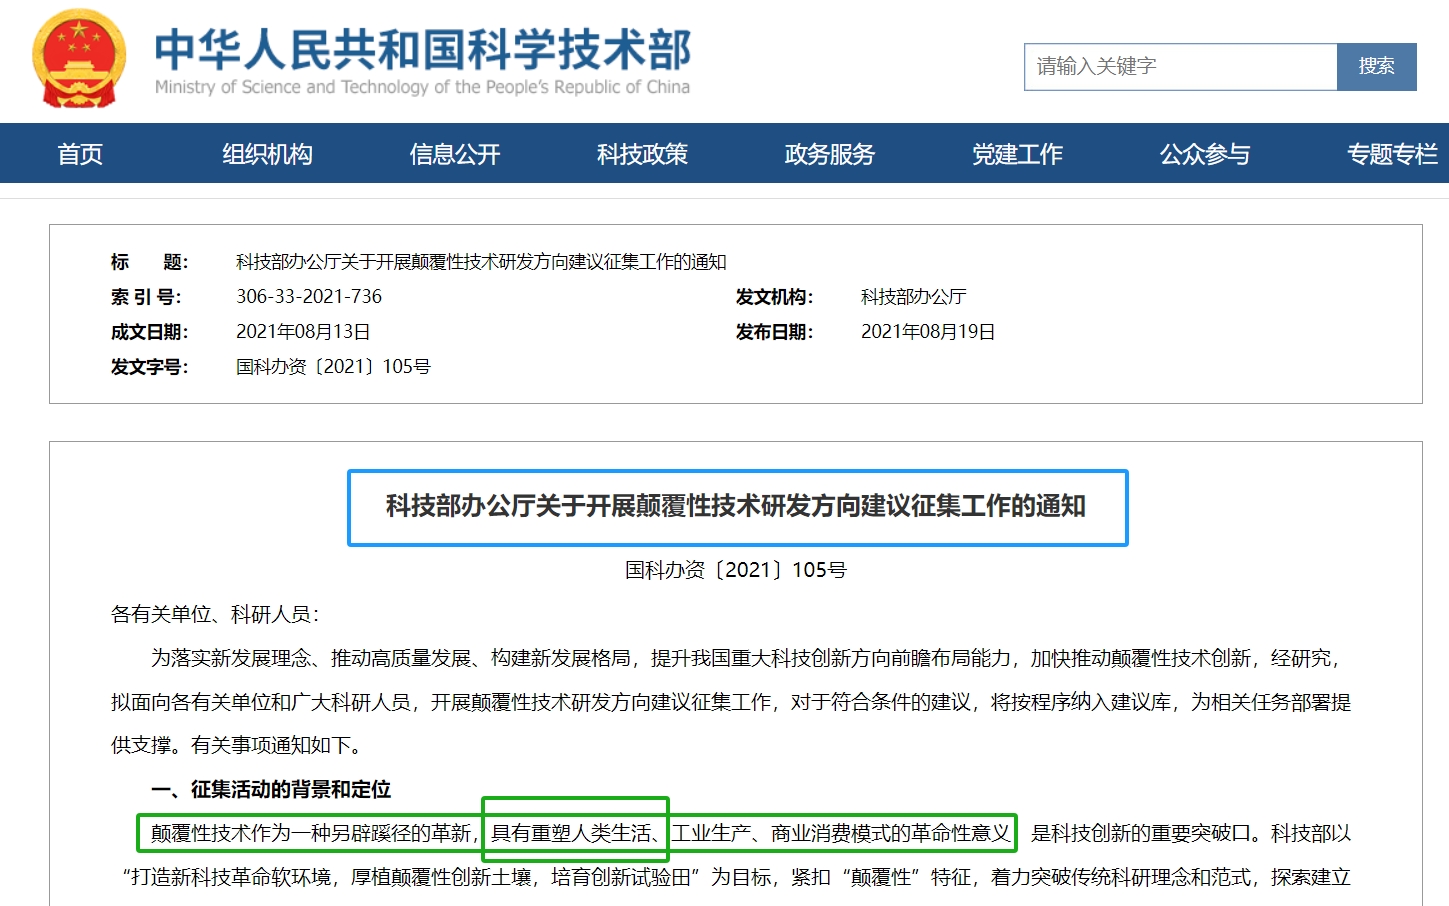
Task: Open the 信息公开 nav item
Action: pos(455,154)
